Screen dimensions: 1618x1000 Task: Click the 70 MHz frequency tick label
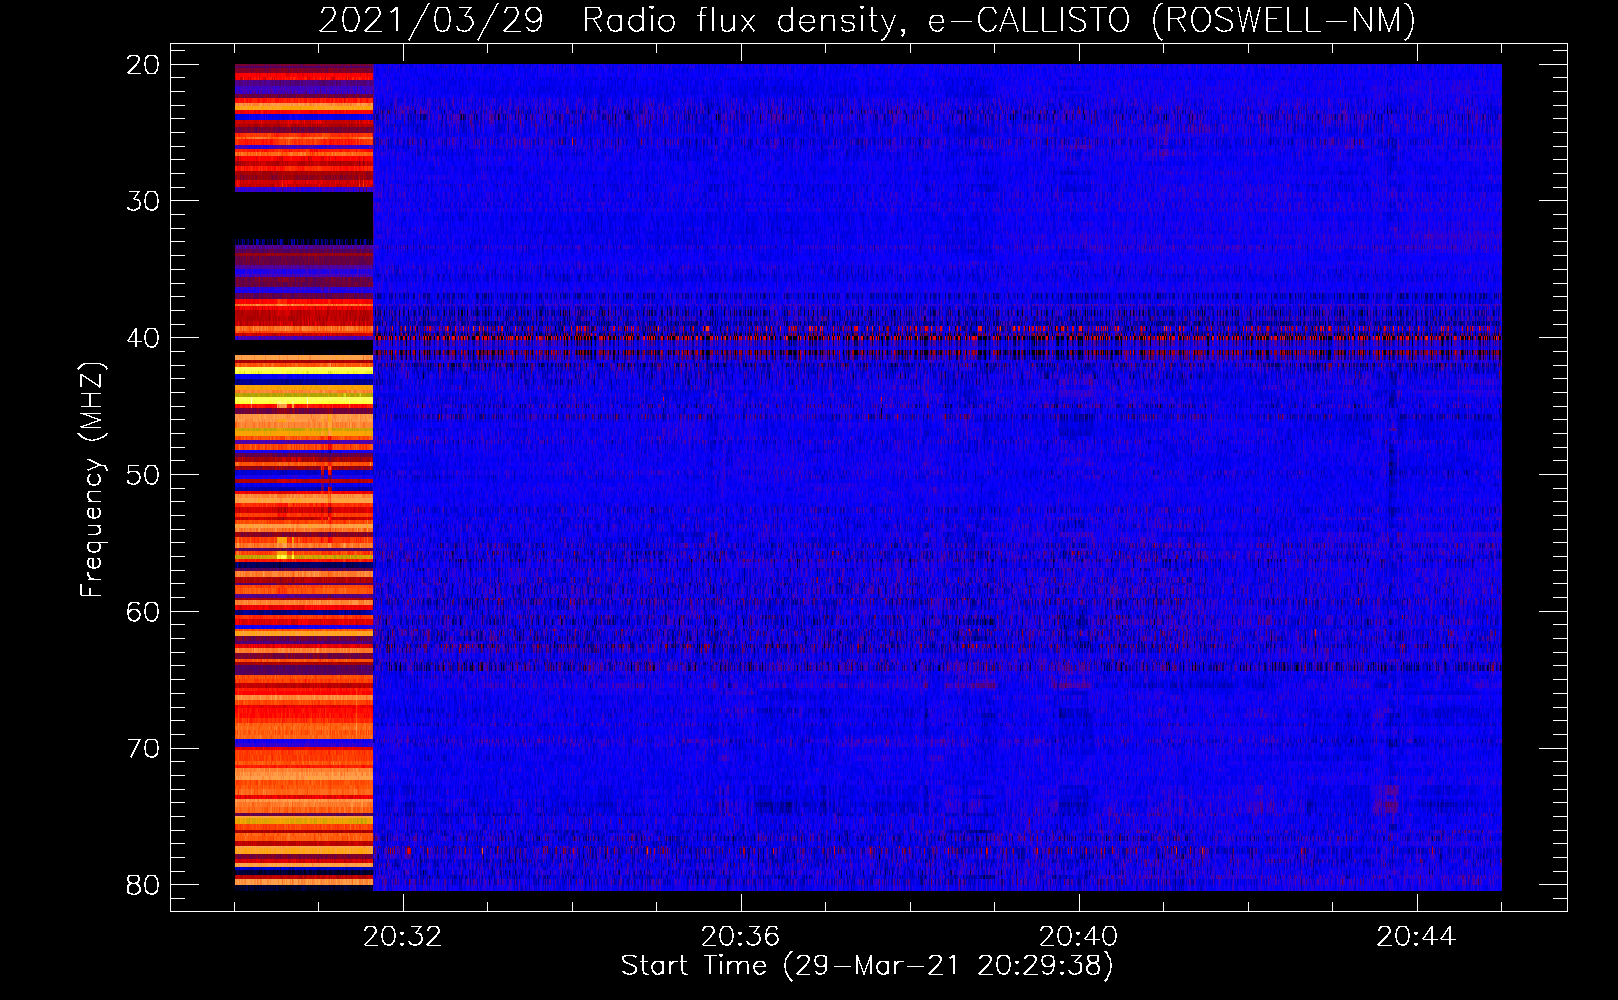[143, 749]
